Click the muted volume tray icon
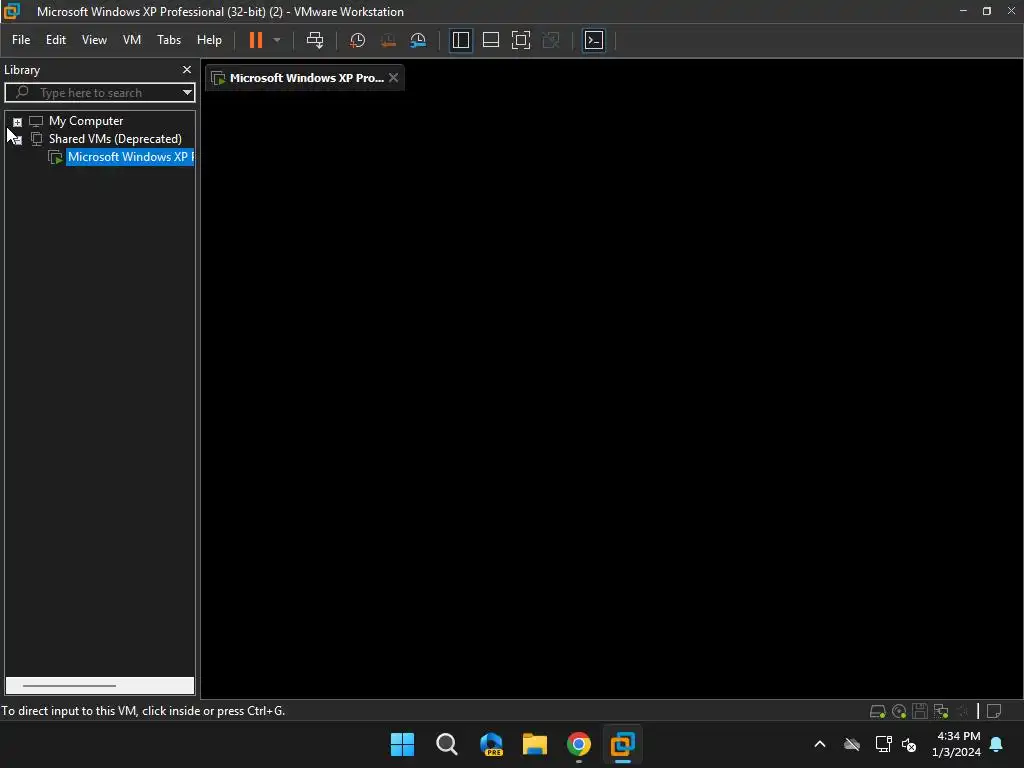 tap(909, 744)
